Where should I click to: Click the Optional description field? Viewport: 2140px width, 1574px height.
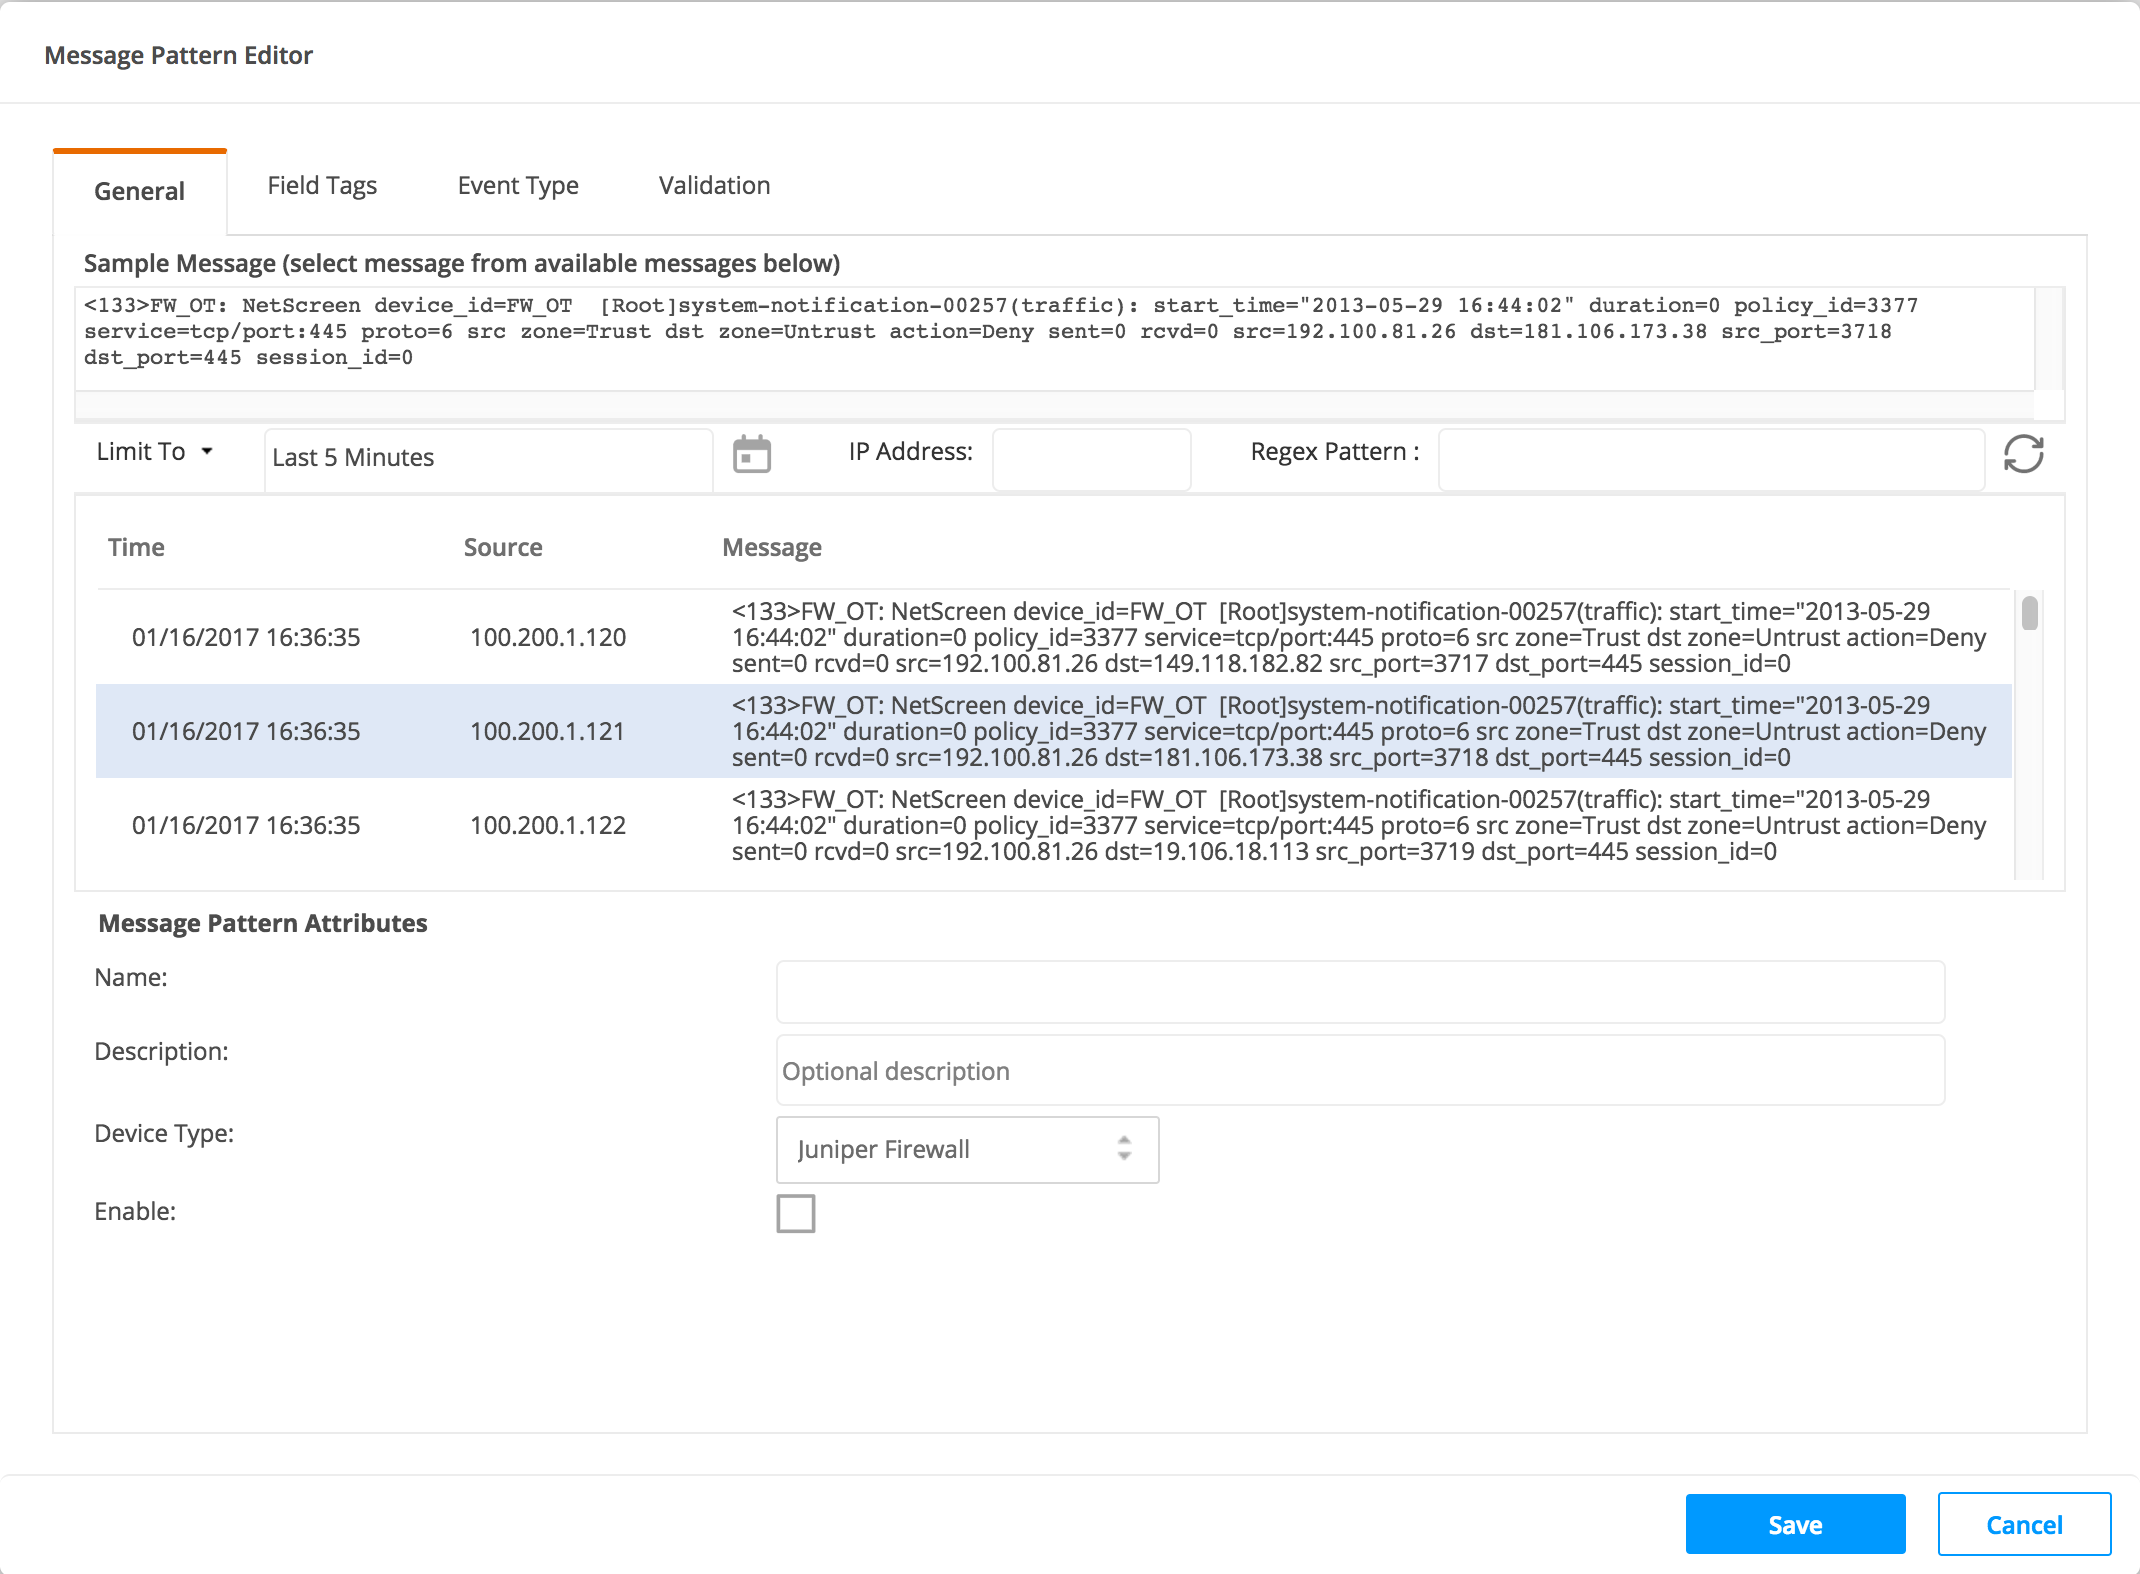pos(1360,1071)
